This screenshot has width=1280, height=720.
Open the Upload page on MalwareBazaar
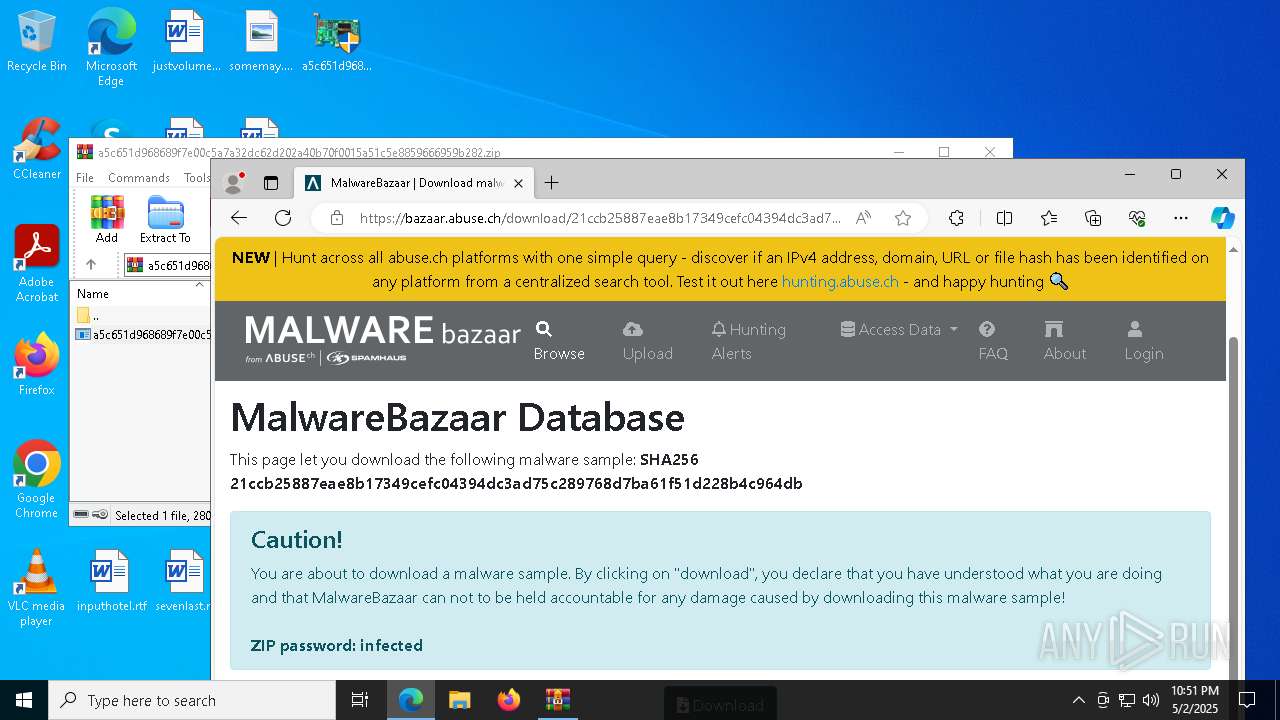point(647,341)
